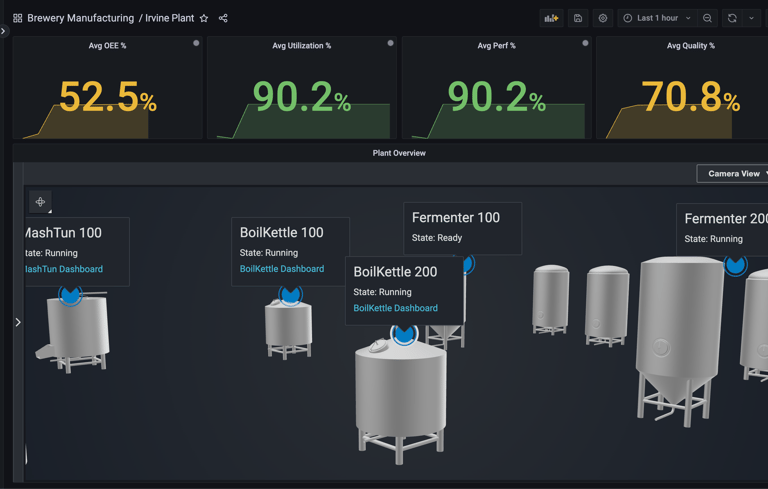Image resolution: width=768 pixels, height=489 pixels.
Task: Click the 52.5% OEE value
Action: coord(108,97)
